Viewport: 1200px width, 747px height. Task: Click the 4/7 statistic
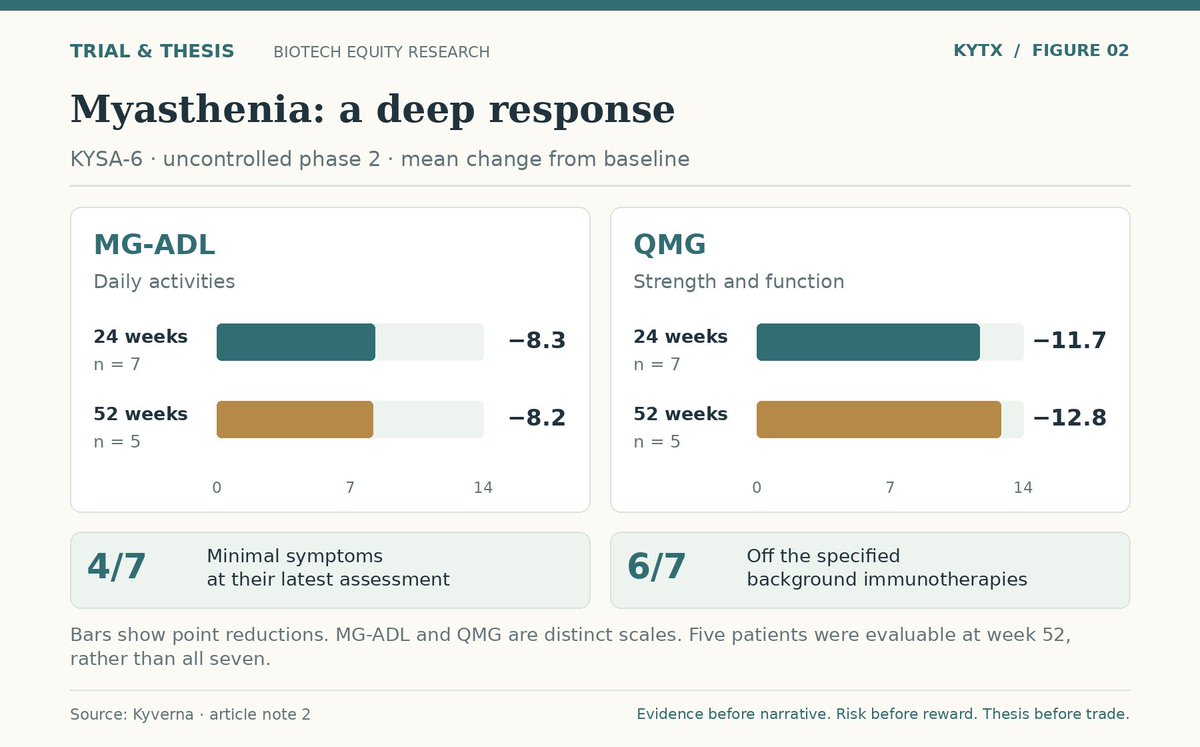pyautogui.click(x=116, y=567)
